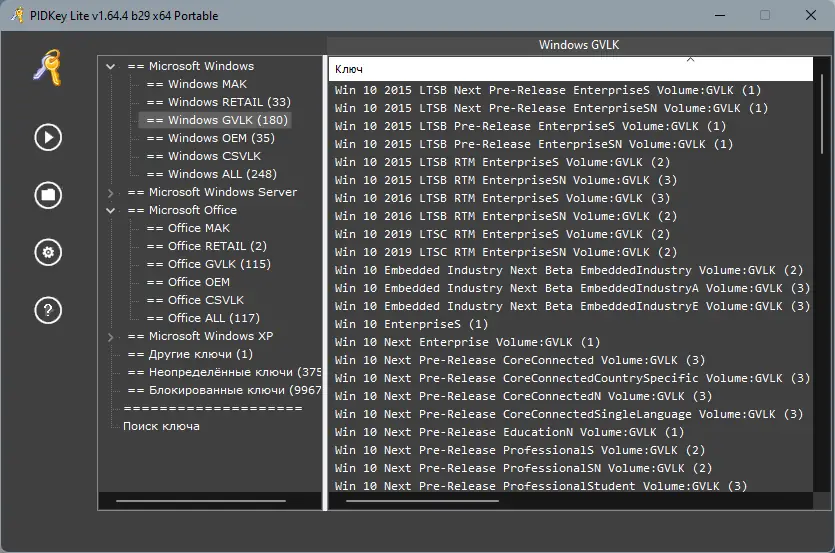Select Windows RETAIL (33) in tree

pyautogui.click(x=228, y=102)
